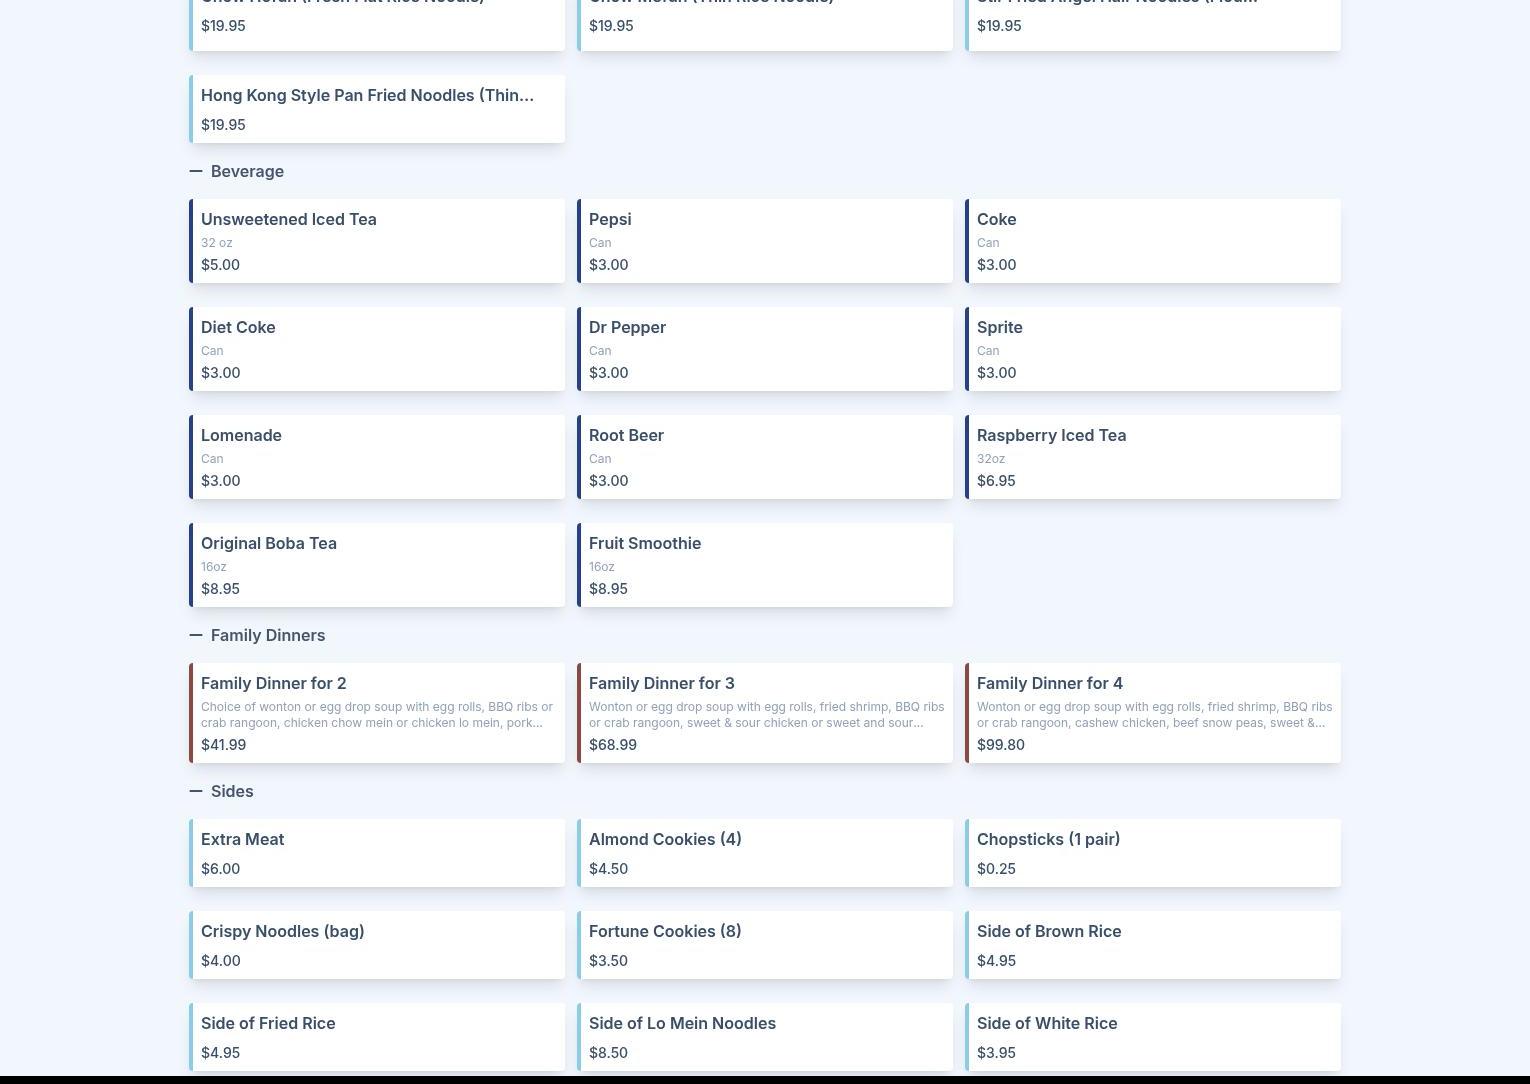Add Pepsi can to order
This screenshot has height=1084, width=1530.
tap(765, 241)
